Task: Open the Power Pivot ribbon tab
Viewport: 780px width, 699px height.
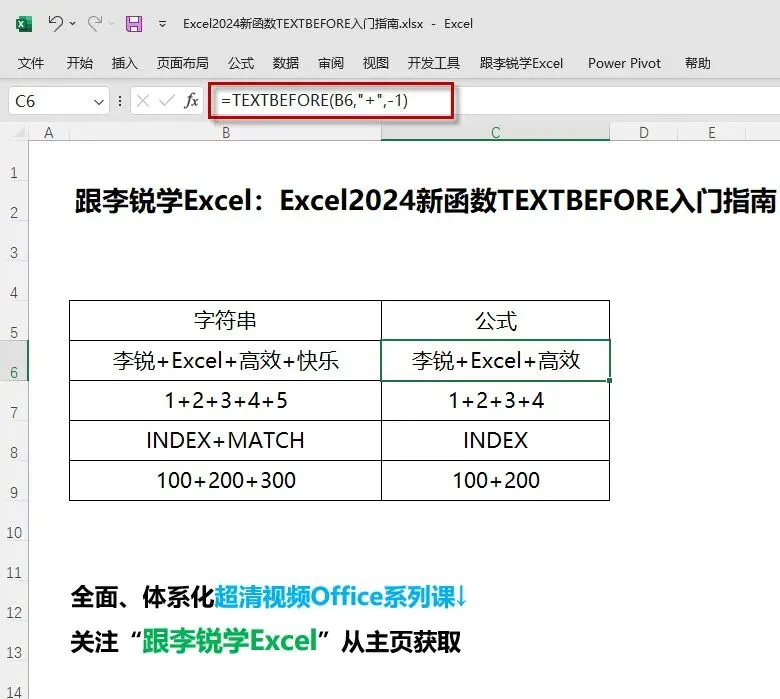Action: pos(624,63)
